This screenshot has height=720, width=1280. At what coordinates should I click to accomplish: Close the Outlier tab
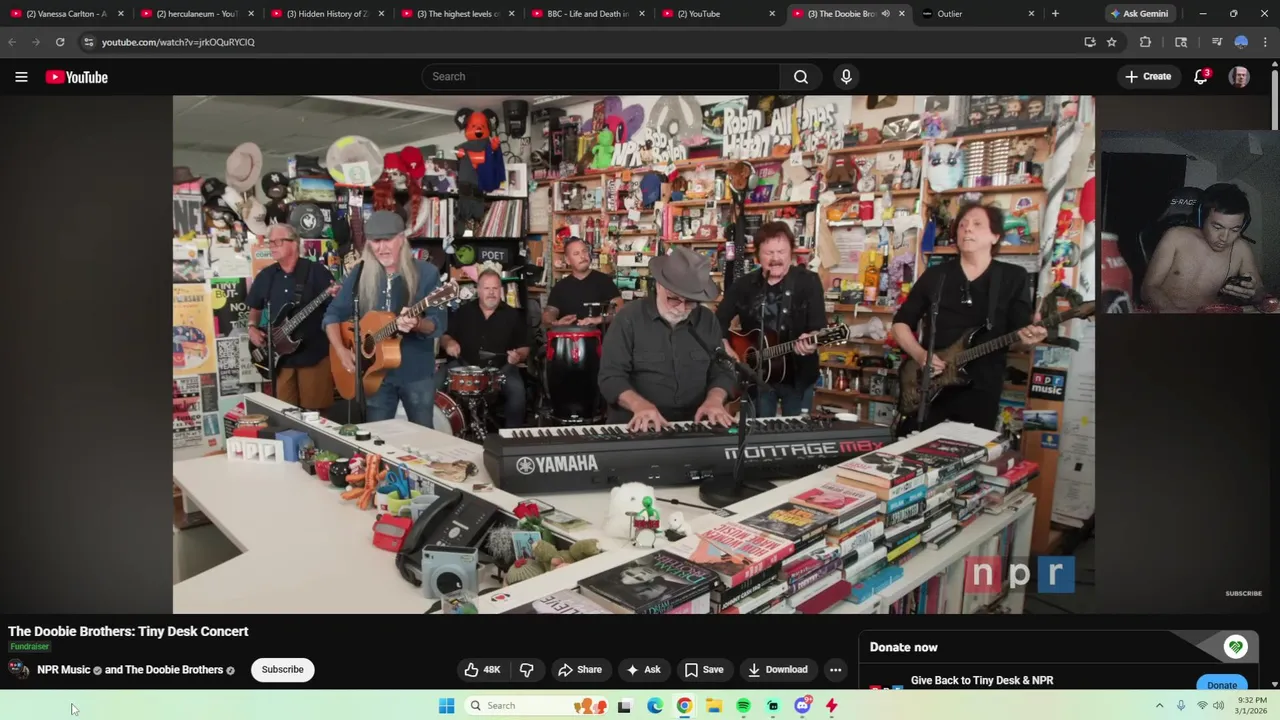pos(1031,14)
